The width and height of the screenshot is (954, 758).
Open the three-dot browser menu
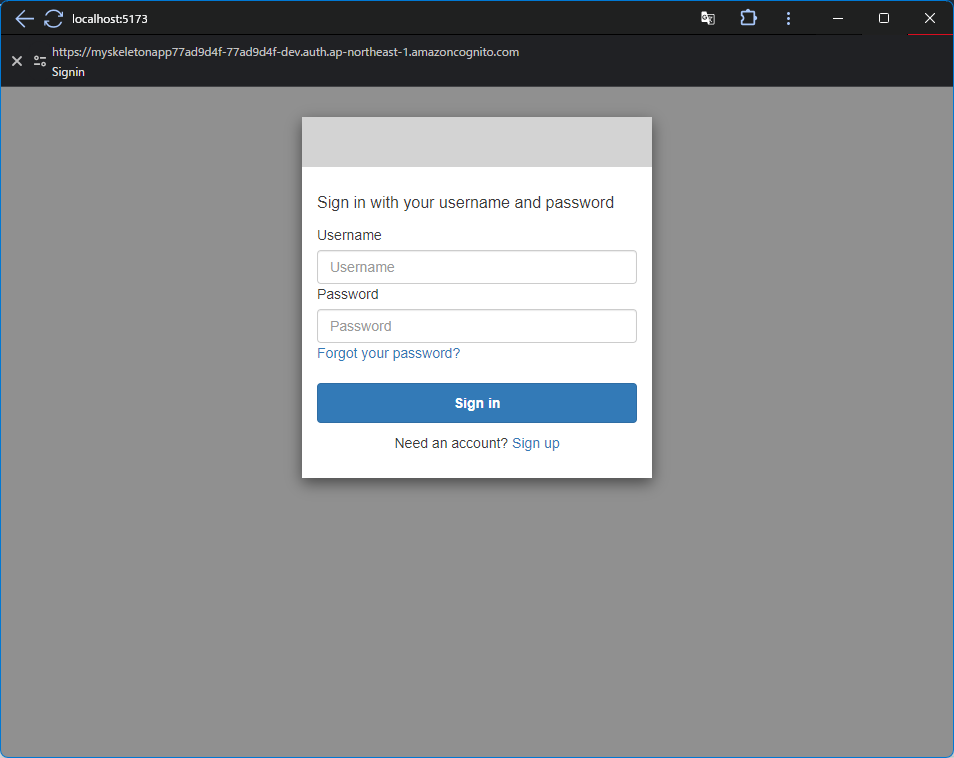(x=789, y=18)
